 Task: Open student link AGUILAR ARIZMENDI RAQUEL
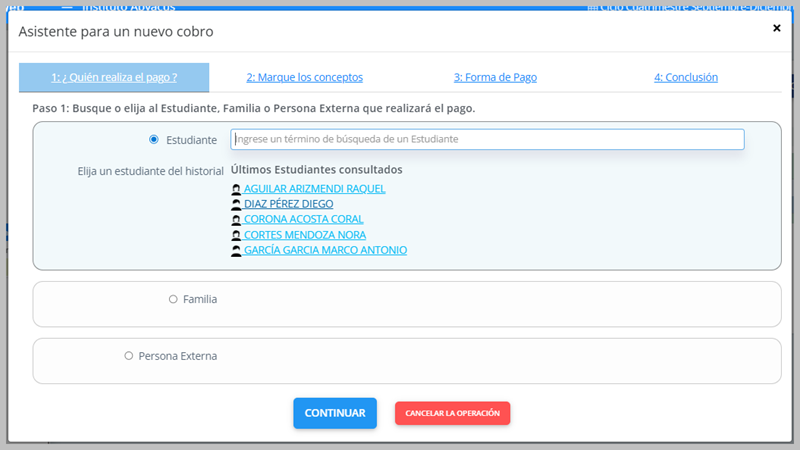[x=314, y=188]
